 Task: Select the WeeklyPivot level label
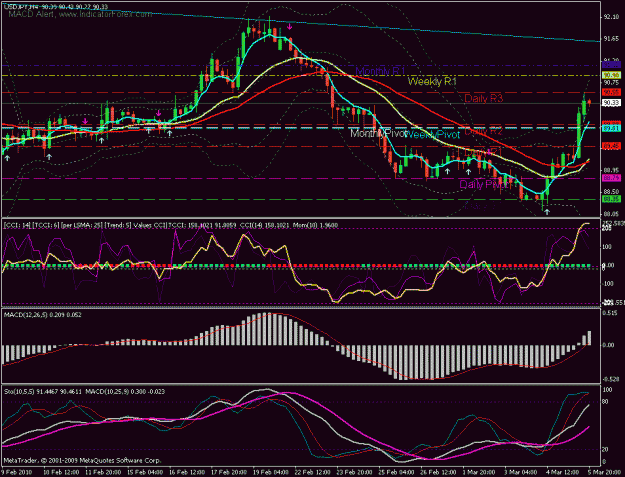pyautogui.click(x=433, y=135)
